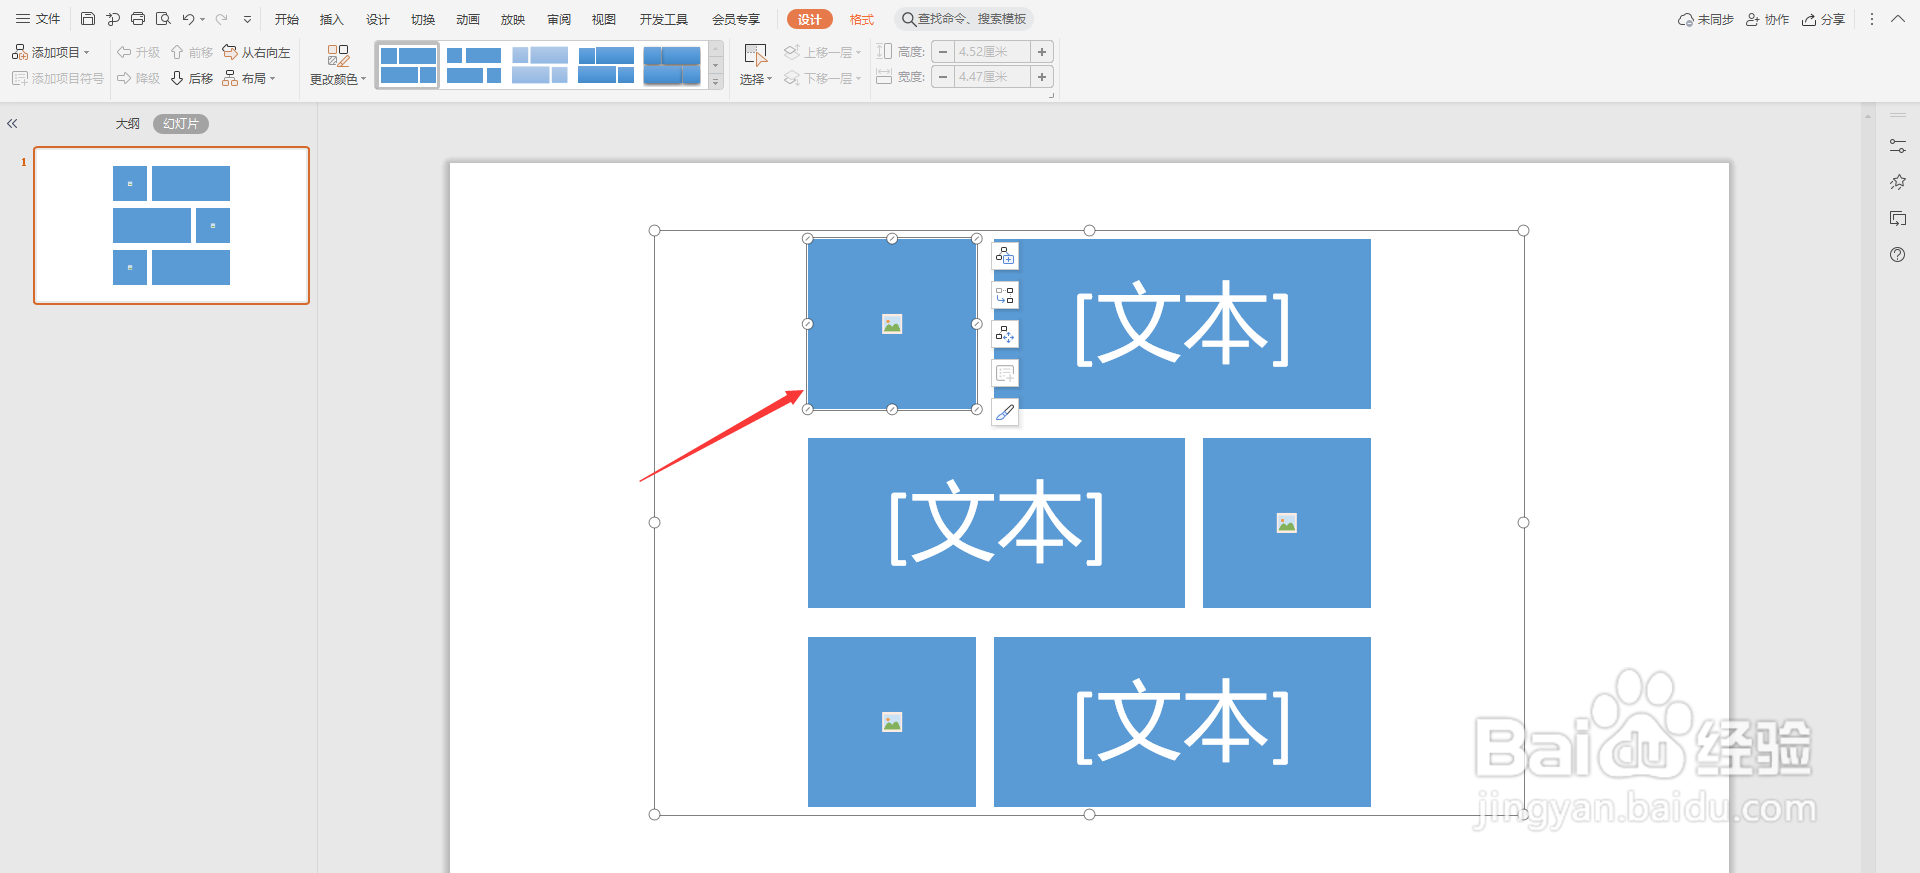
Task: Click the picture placeholder in top-left box
Action: click(x=892, y=324)
